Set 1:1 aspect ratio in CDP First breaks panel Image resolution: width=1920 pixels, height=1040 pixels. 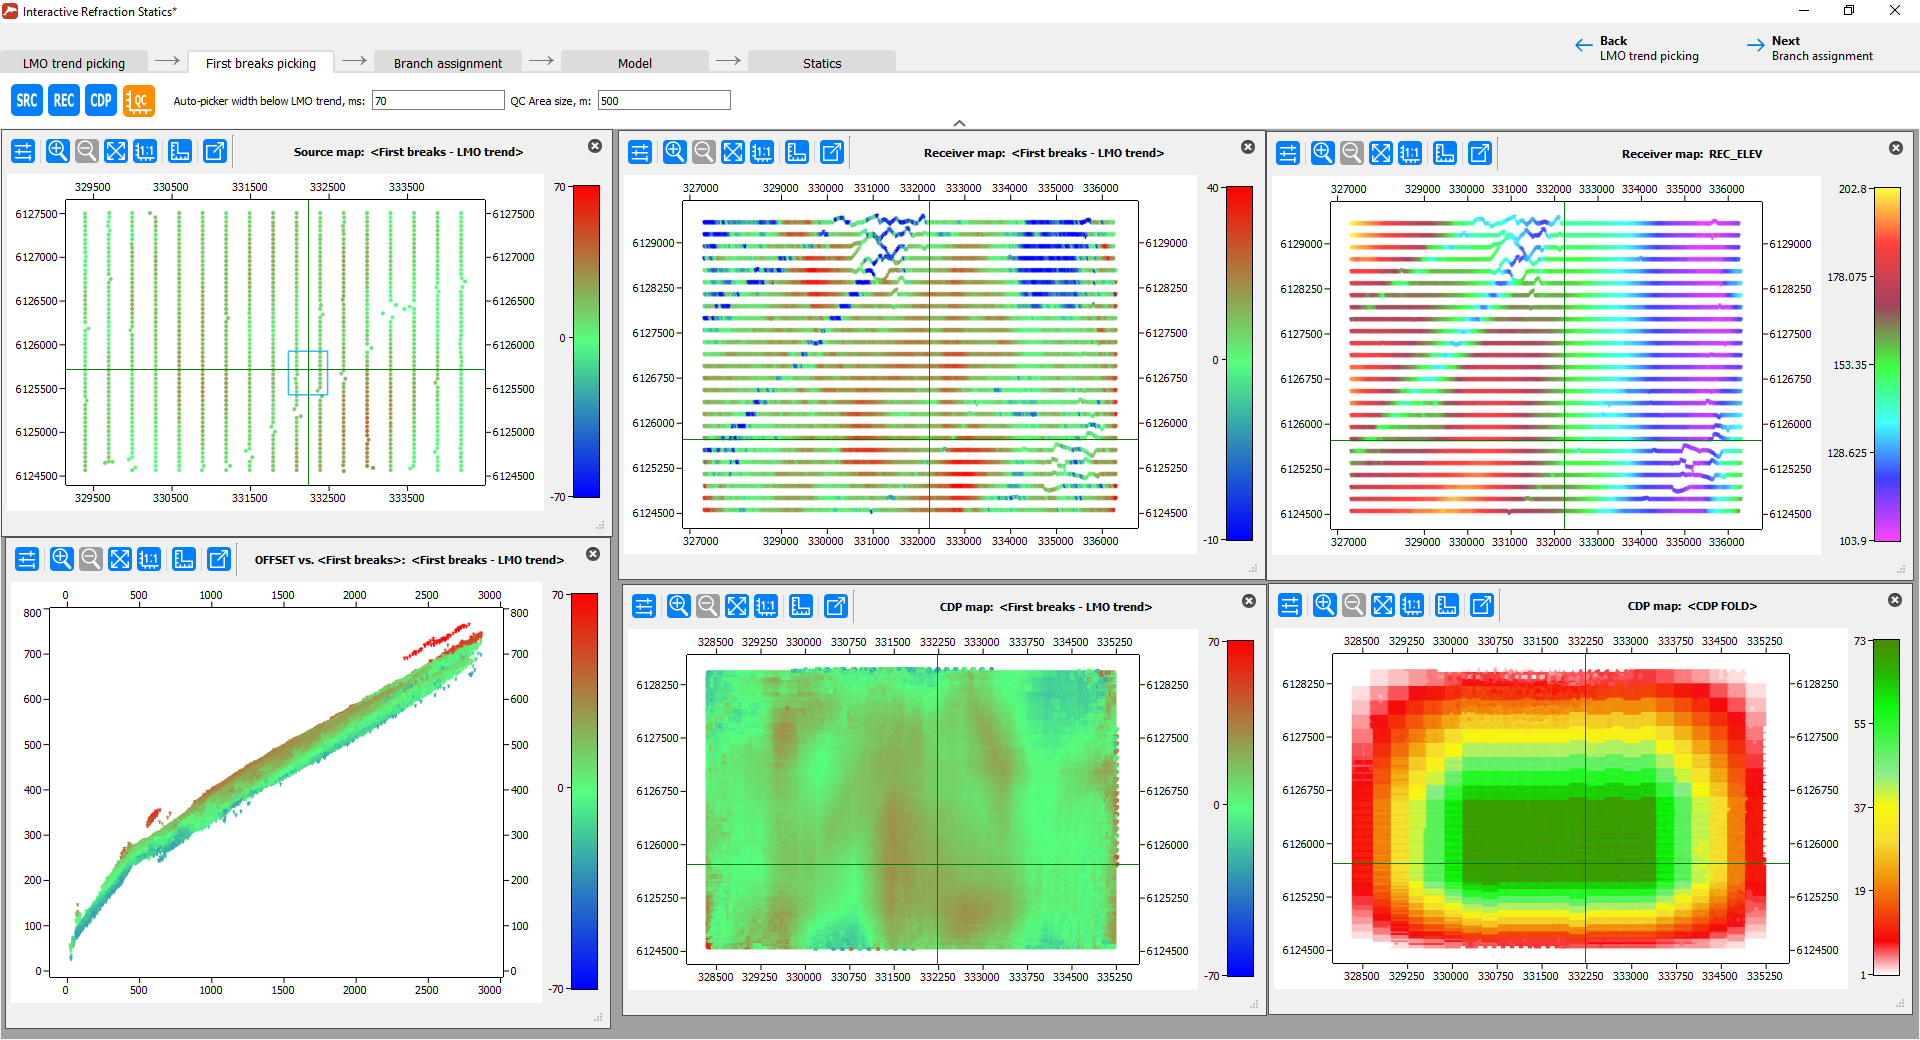[766, 606]
